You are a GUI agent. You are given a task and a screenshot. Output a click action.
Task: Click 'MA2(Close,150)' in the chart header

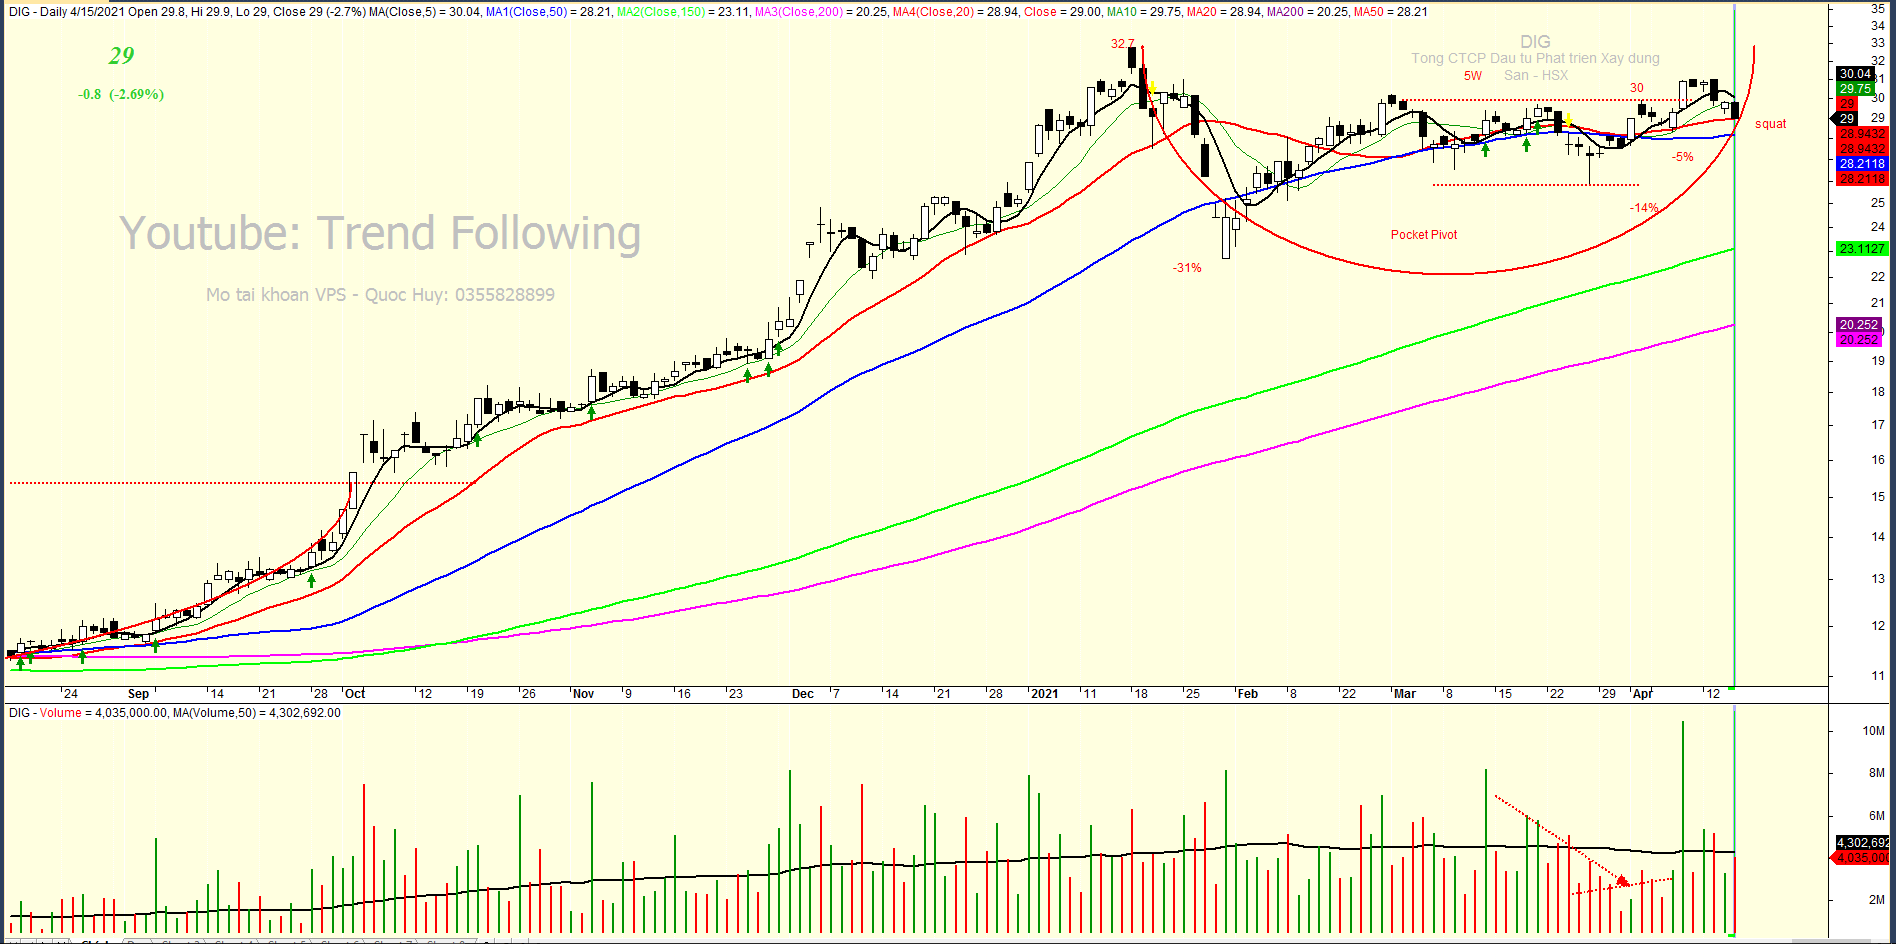click(660, 12)
